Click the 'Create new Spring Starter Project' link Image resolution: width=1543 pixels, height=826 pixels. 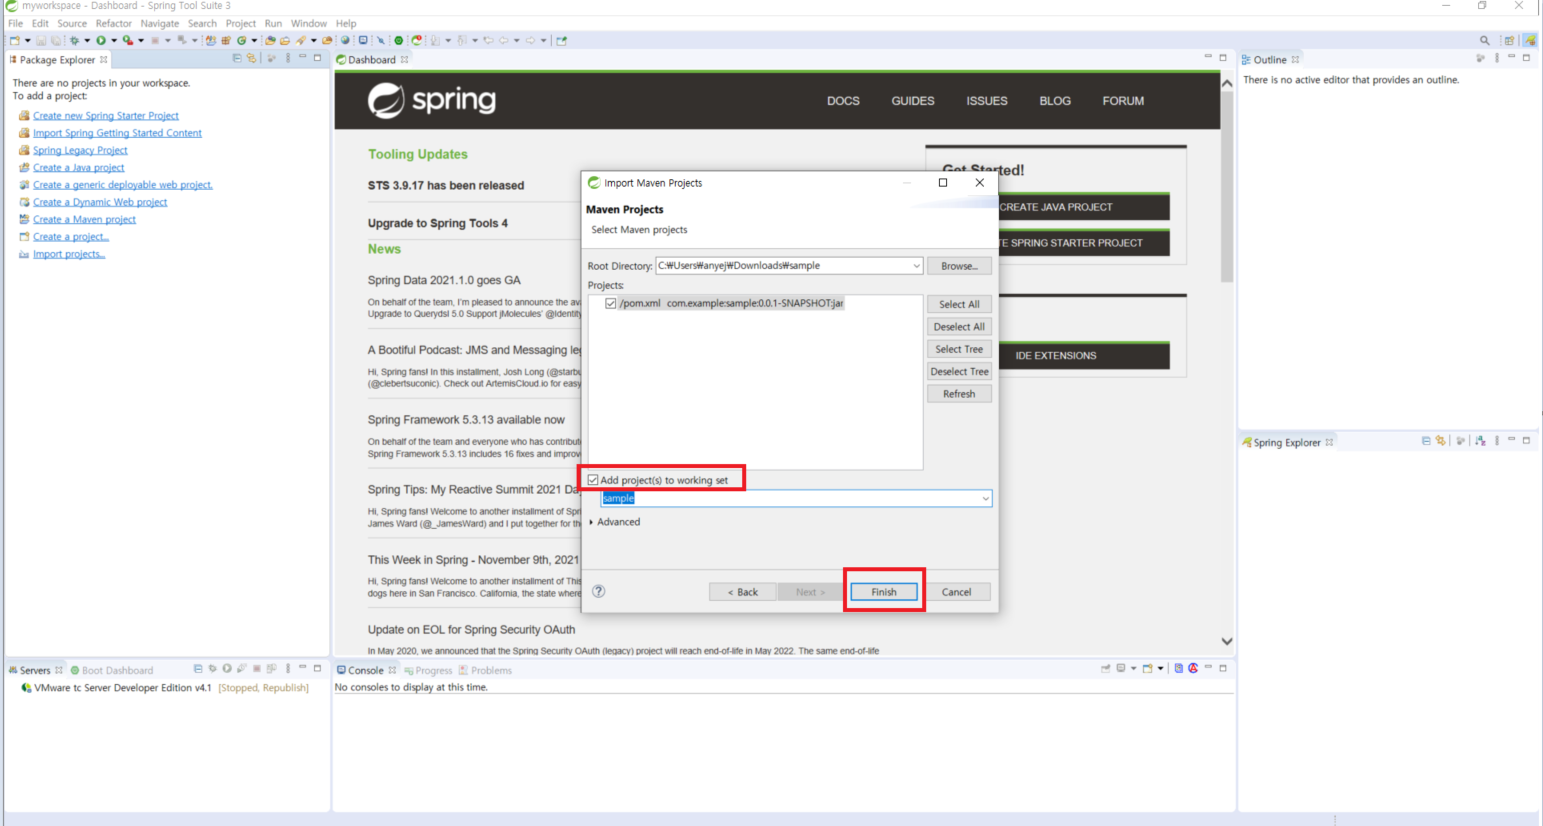pos(106,116)
